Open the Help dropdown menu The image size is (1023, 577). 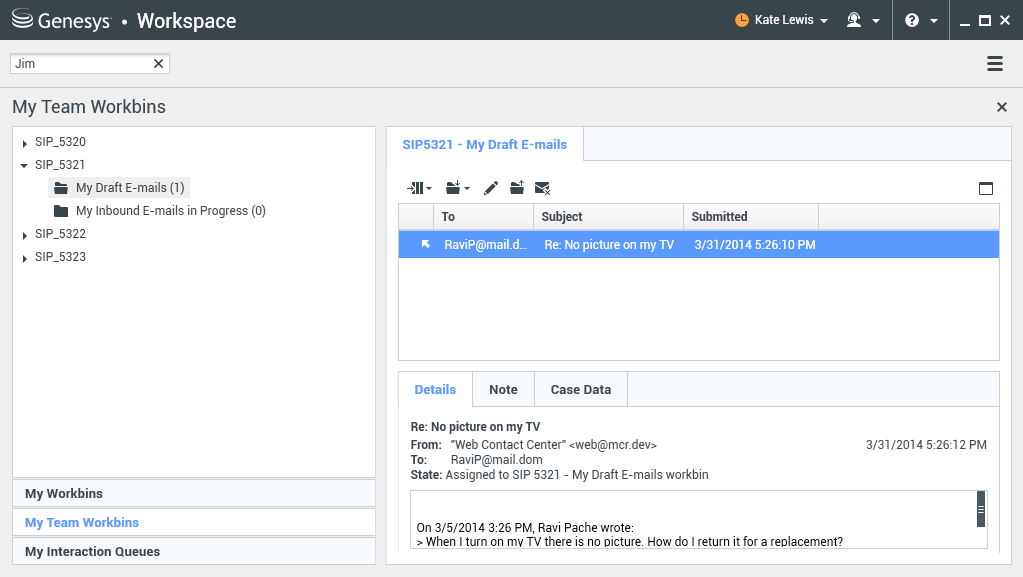tap(920, 20)
